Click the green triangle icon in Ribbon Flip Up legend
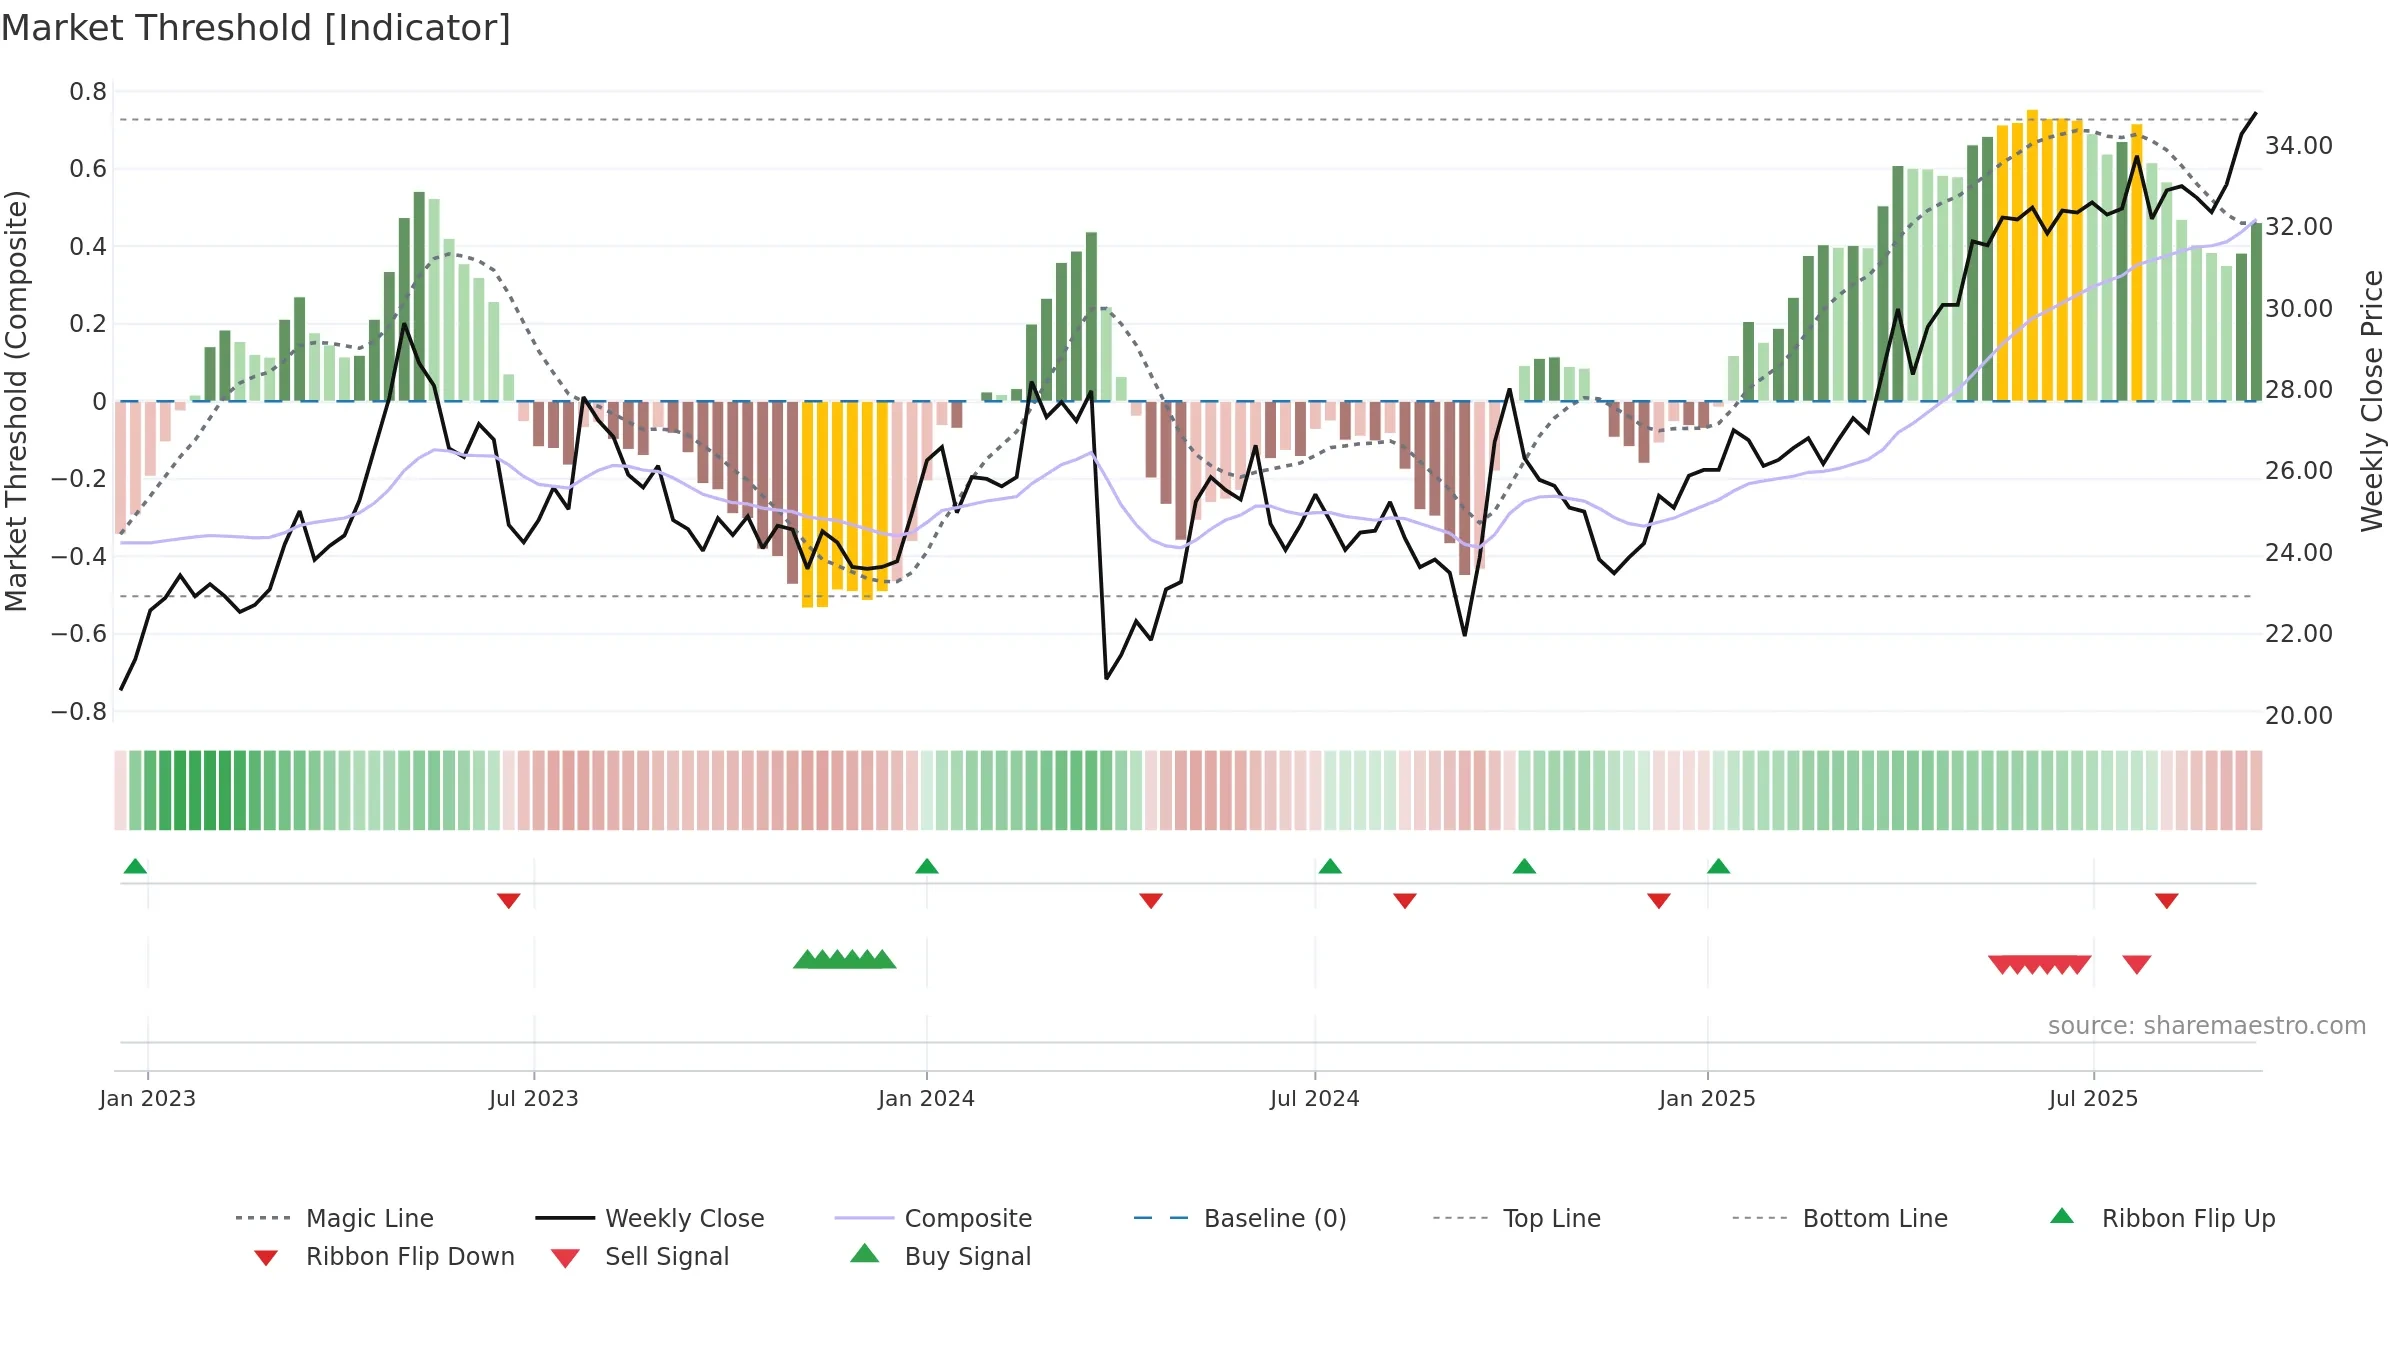Viewport: 2400px width, 1350px height. 2062,1216
